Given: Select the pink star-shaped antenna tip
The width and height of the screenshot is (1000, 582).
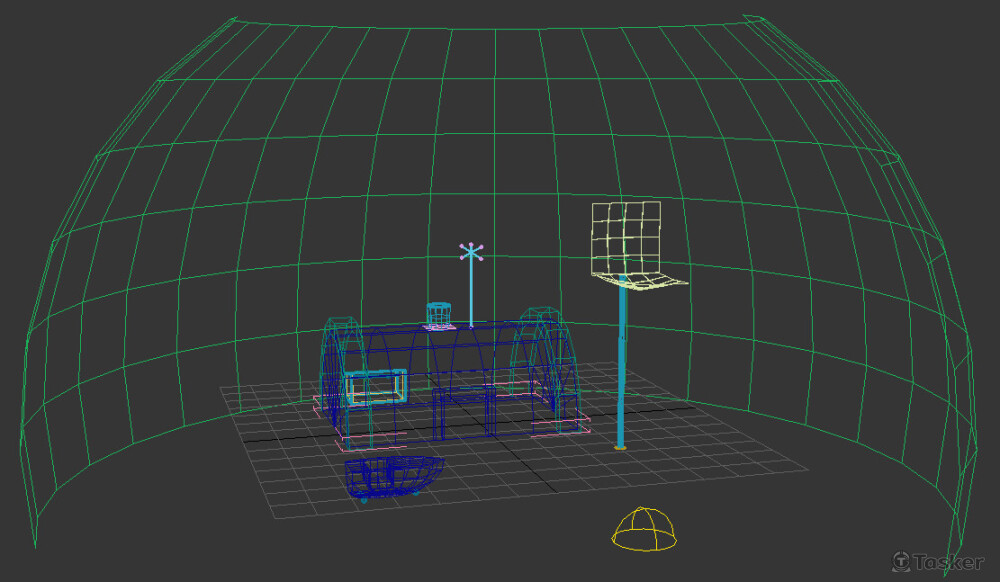Looking at the screenshot, I should pos(471,252).
